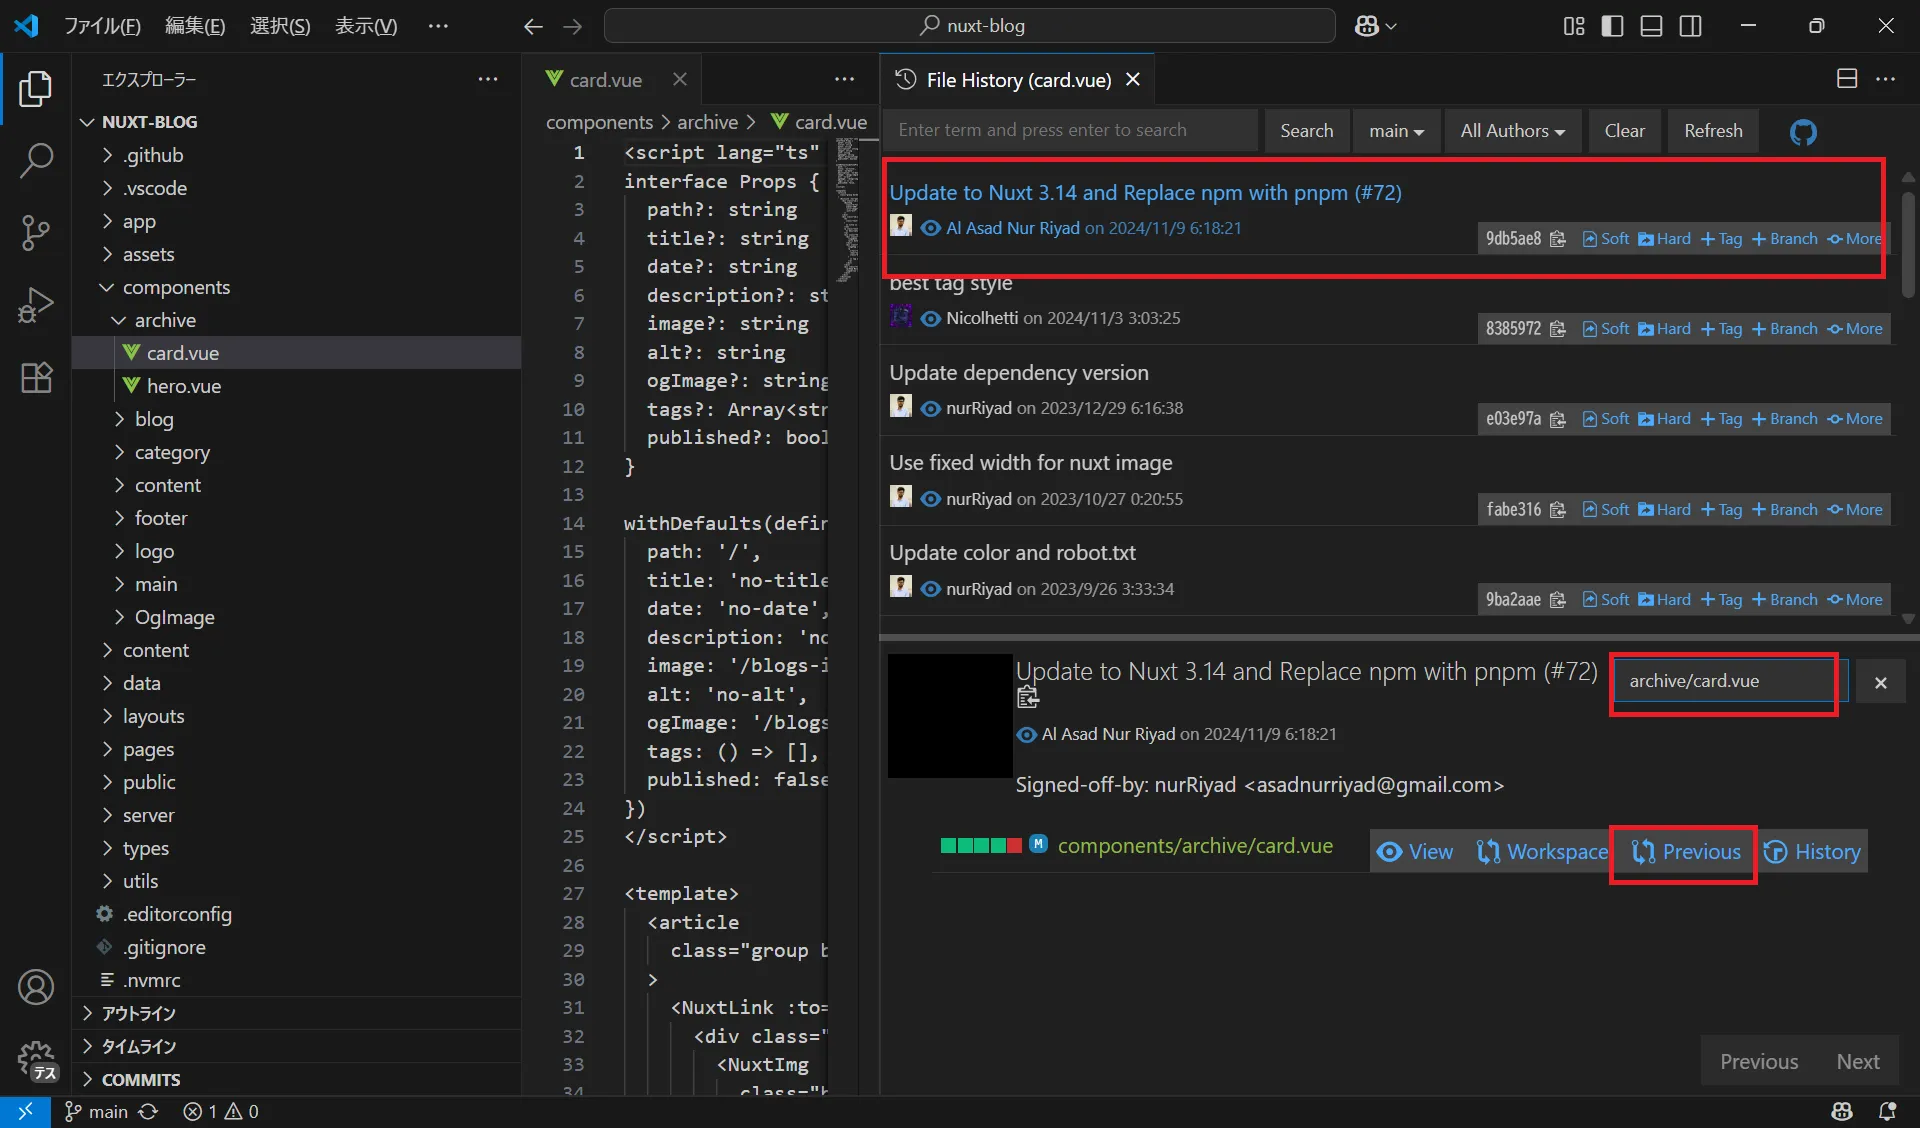Click eye icon on 2023/10/27 nurRiyad commit
Image resolution: width=1920 pixels, height=1128 pixels.
point(930,498)
